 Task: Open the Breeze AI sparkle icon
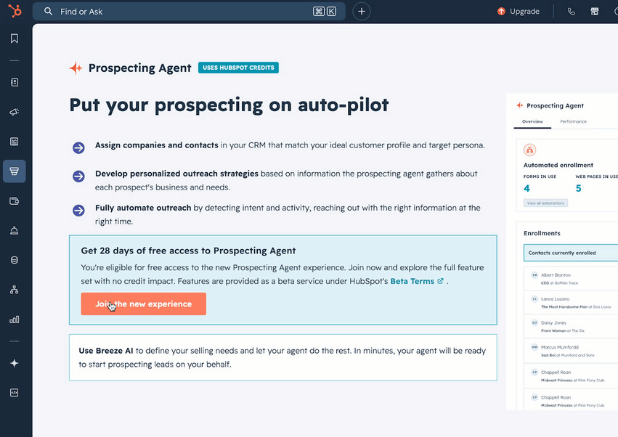pyautogui.click(x=14, y=363)
